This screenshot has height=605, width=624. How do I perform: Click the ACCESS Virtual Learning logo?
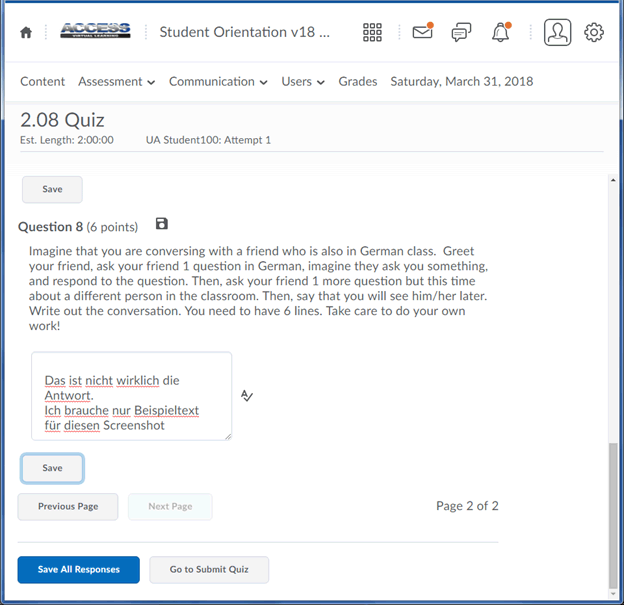coord(95,32)
